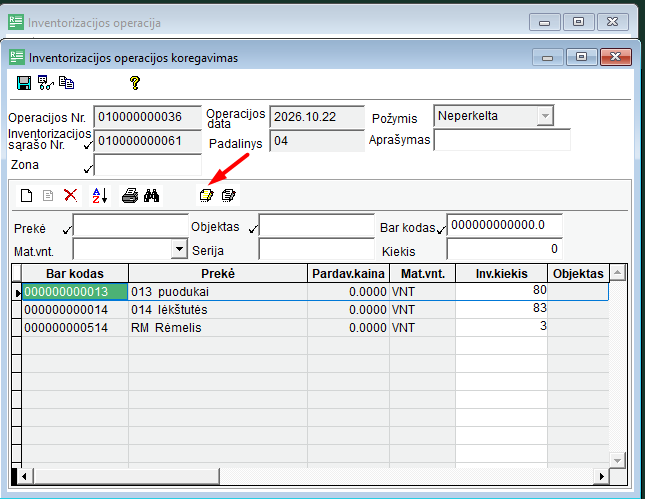This screenshot has height=499, width=645.
Task: Click the app icon in Inventorizacijos operacija background window
Action: [x=16, y=22]
